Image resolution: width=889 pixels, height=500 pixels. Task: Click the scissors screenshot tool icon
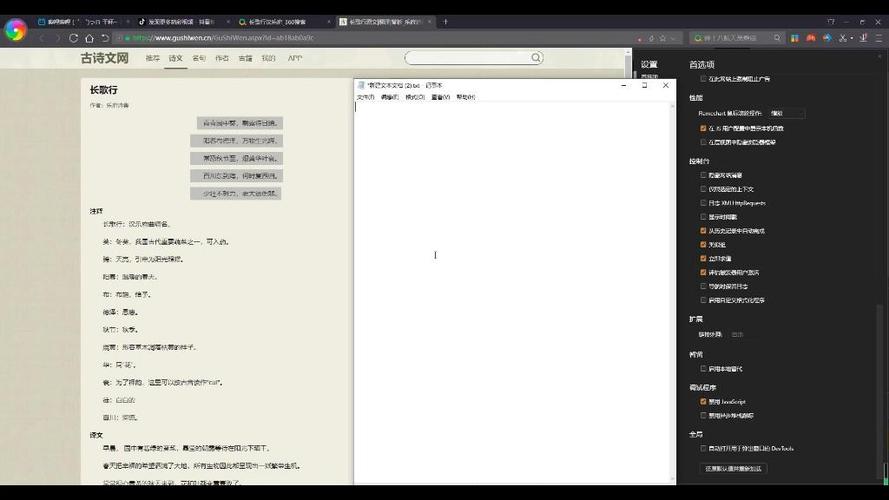coord(843,38)
